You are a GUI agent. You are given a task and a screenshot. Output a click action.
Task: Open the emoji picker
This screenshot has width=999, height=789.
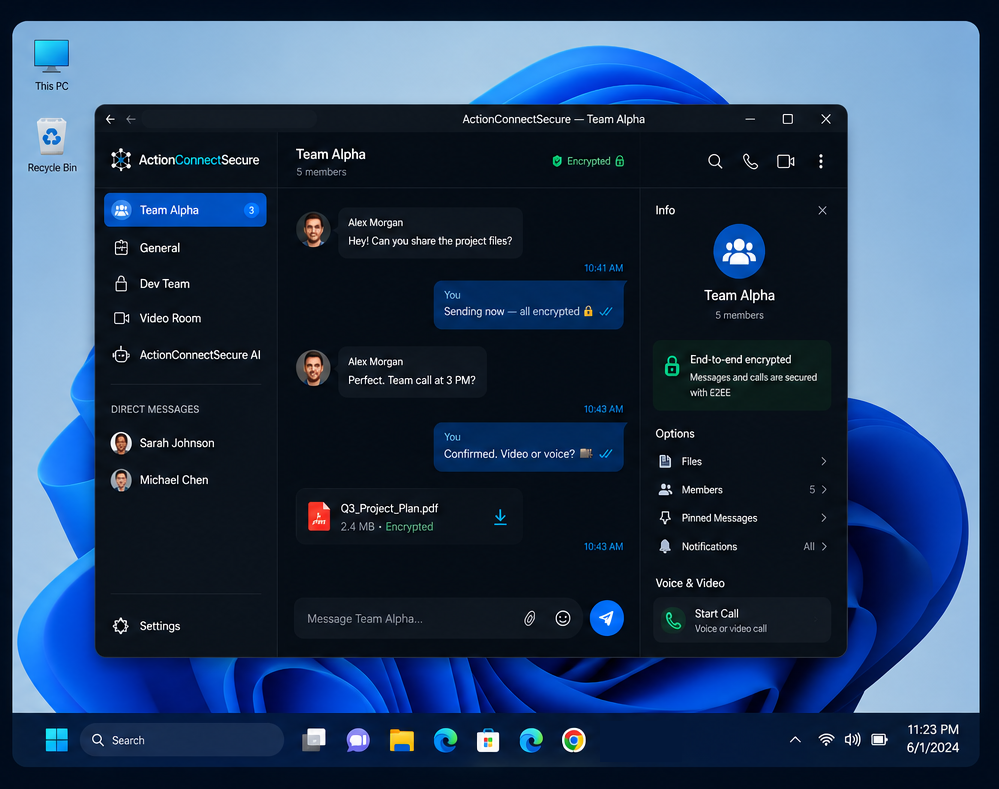coord(563,618)
